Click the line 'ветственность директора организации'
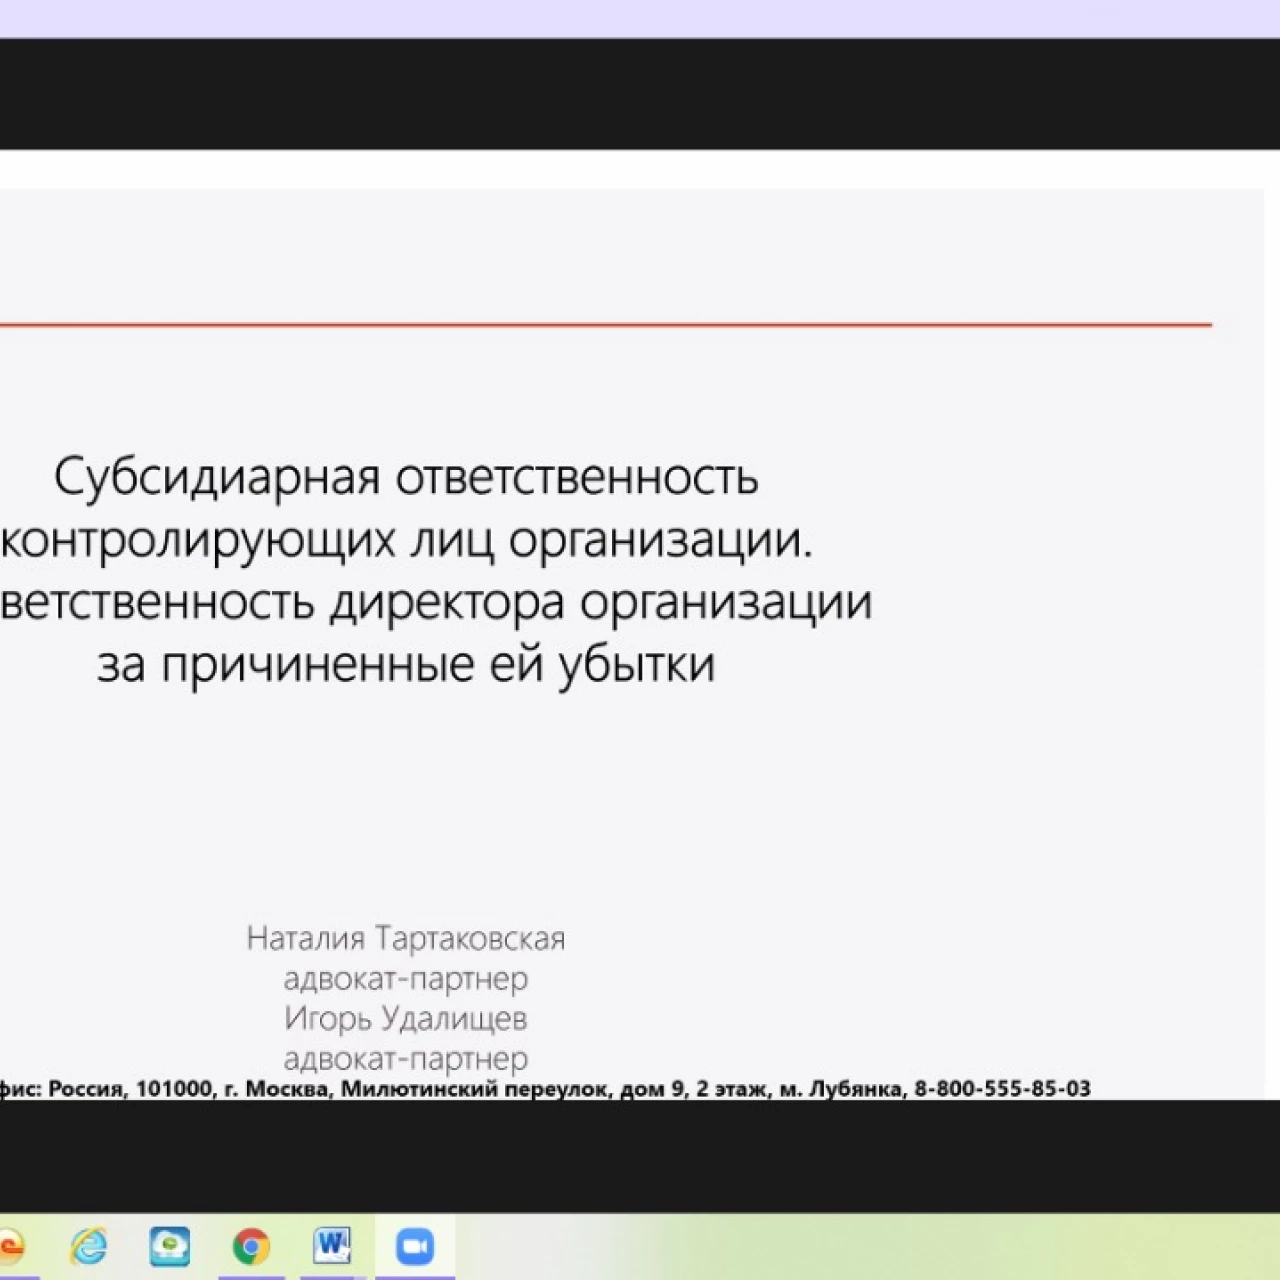 pyautogui.click(x=436, y=602)
